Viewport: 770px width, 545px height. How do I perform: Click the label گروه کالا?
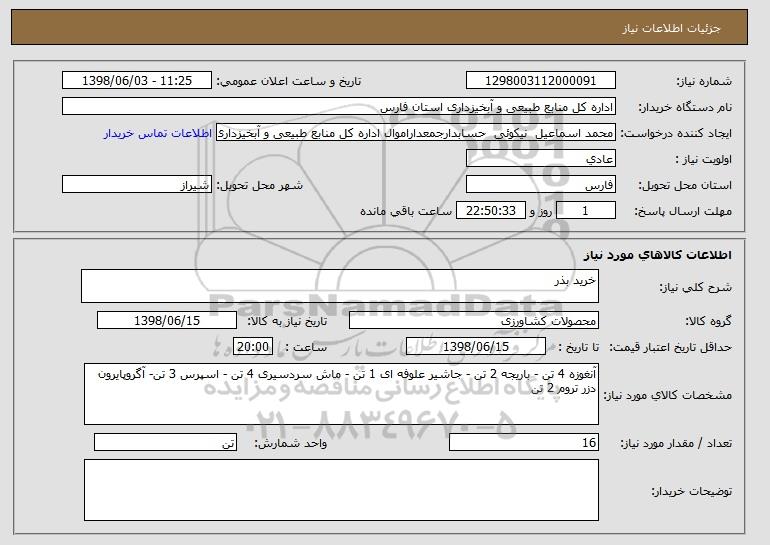(709, 321)
